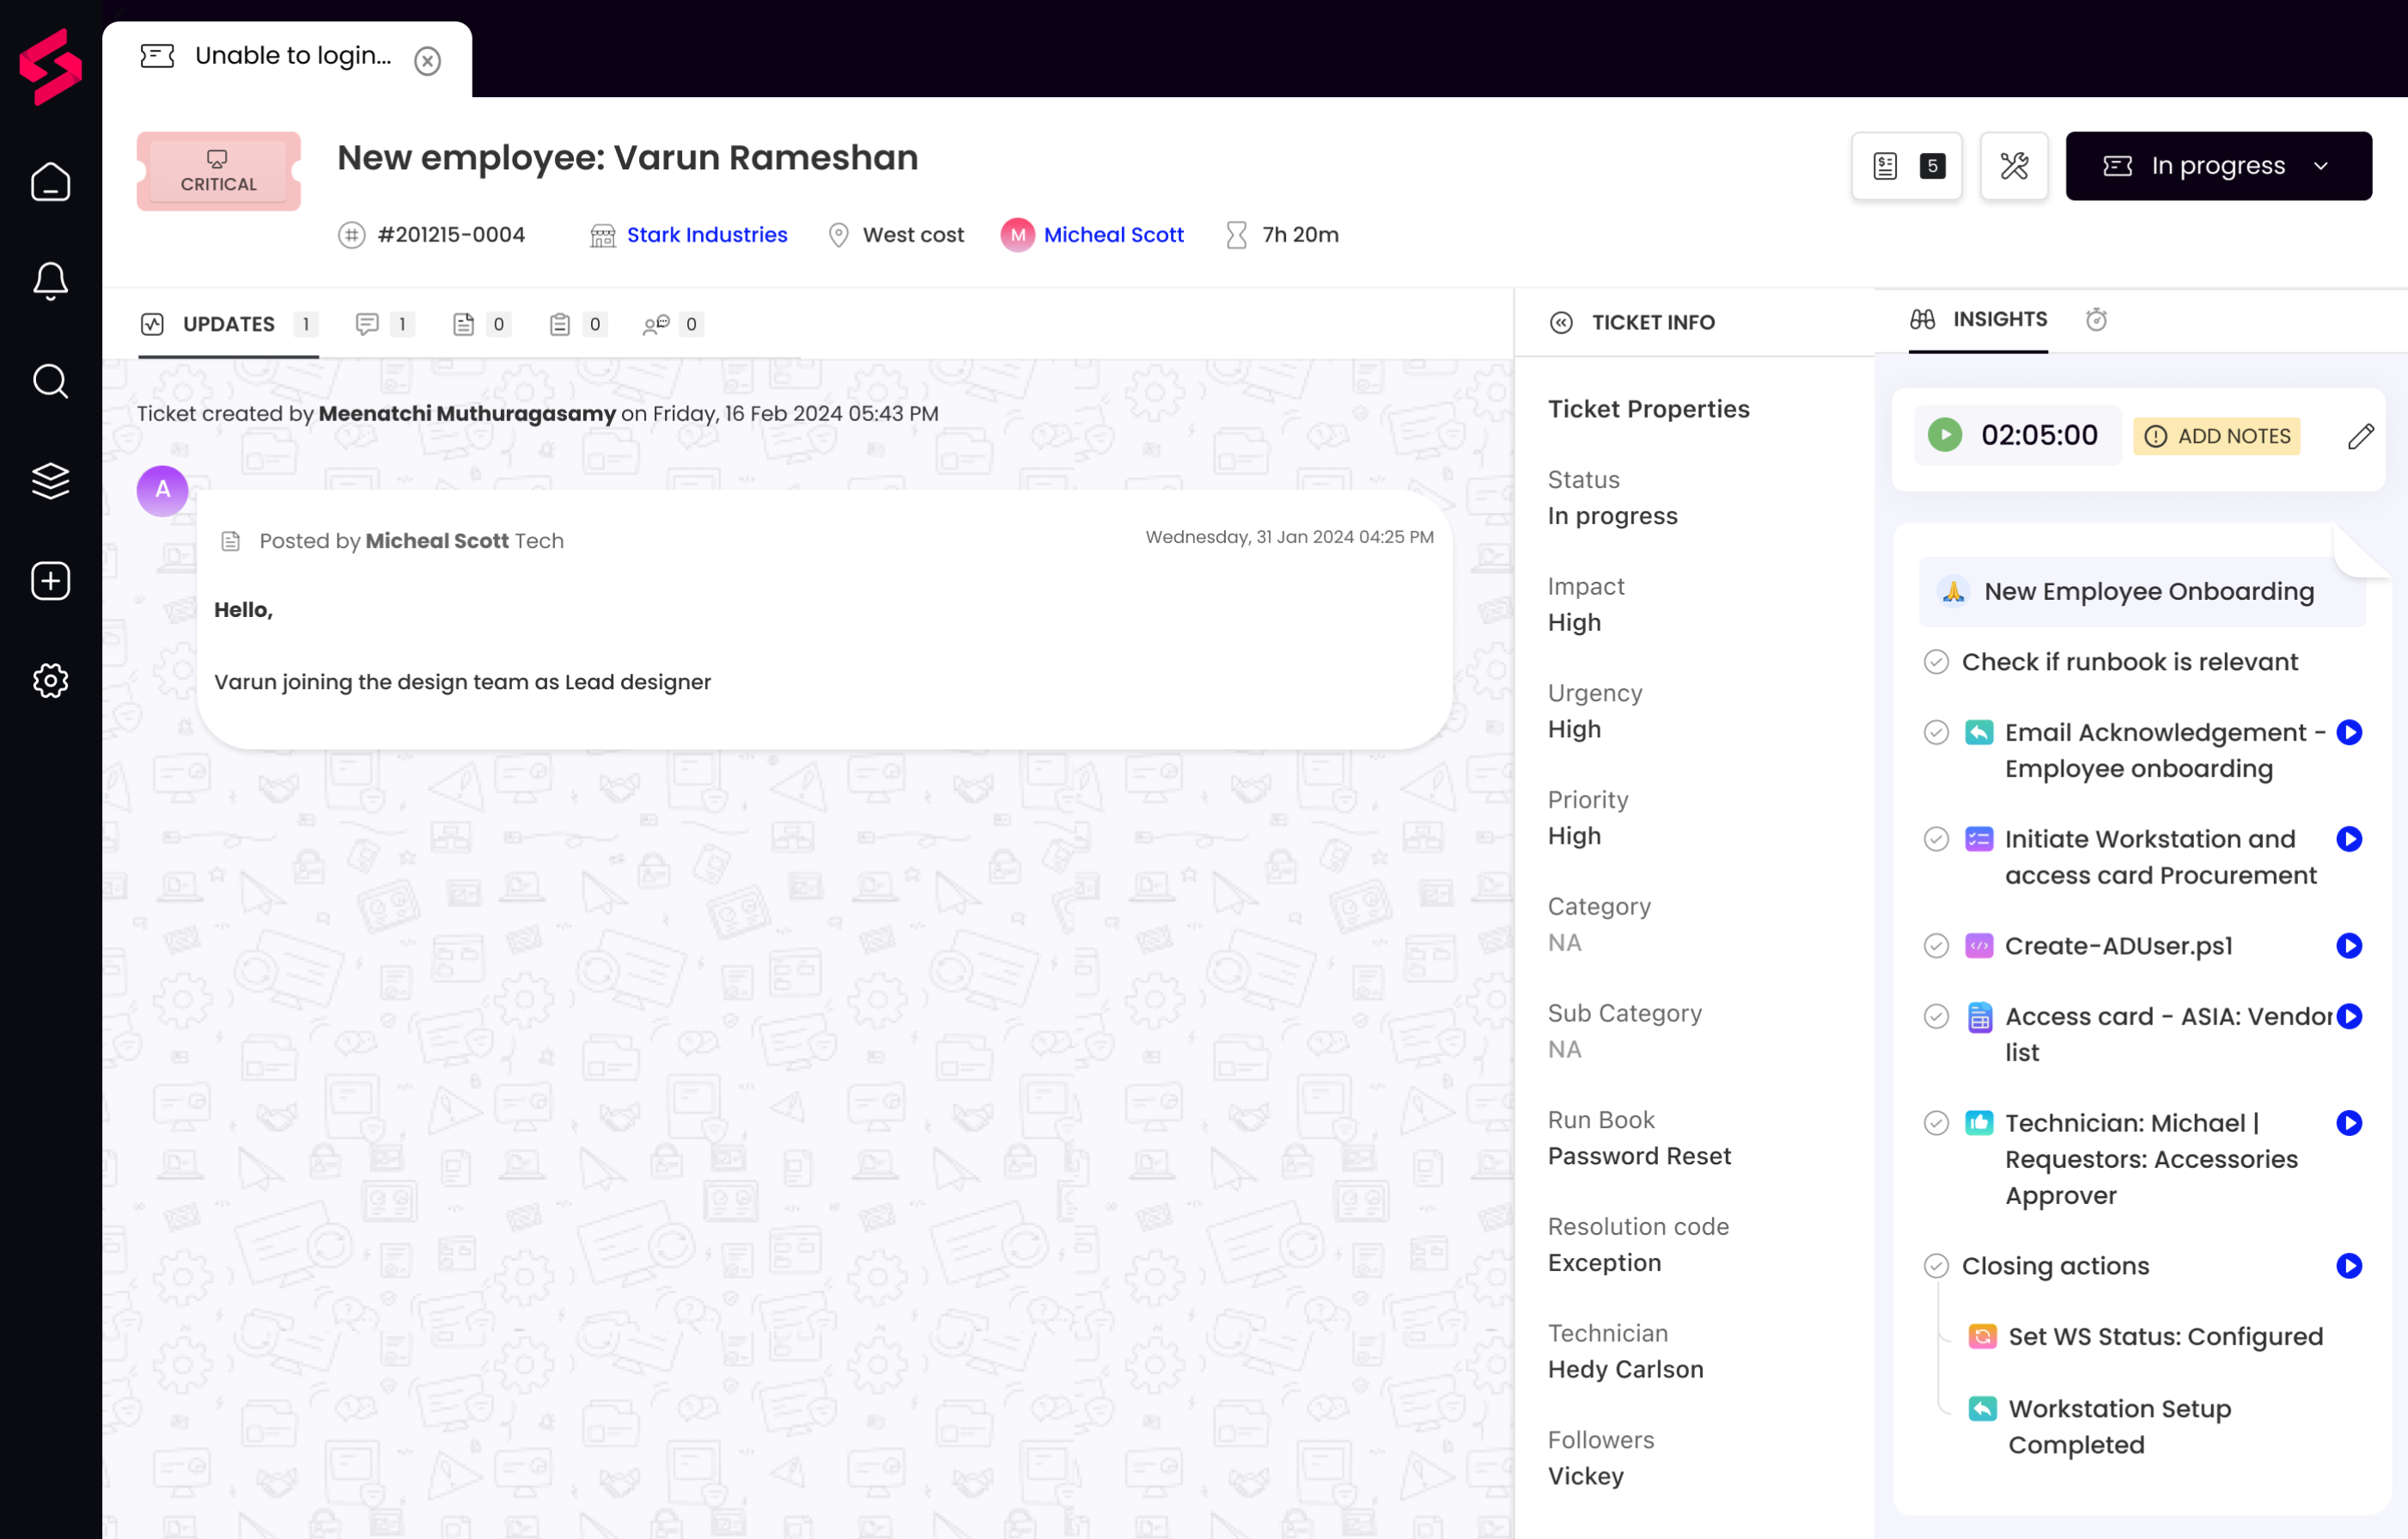The width and height of the screenshot is (2408, 1539).
Task: Click the layers/stack icon in sidebar
Action: (x=47, y=481)
